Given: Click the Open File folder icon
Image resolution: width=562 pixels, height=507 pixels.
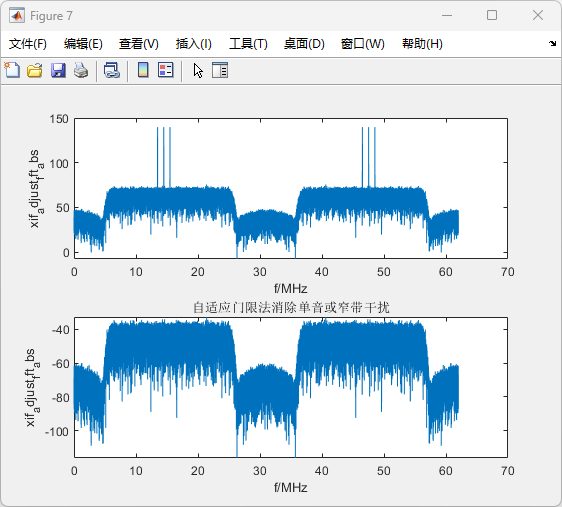Looking at the screenshot, I should pyautogui.click(x=35, y=70).
